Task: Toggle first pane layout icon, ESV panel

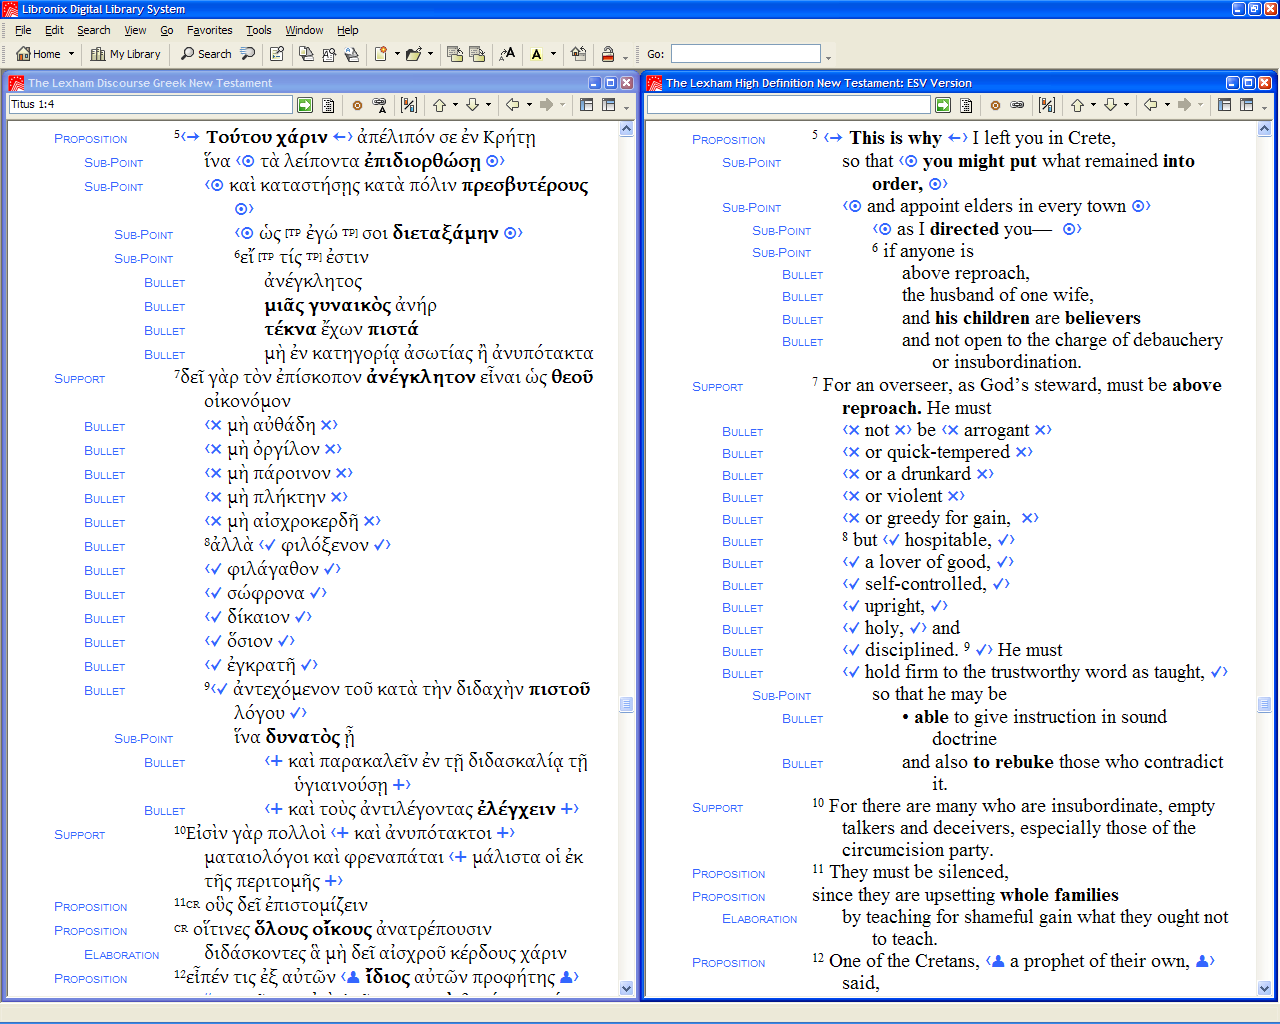Action: [1225, 104]
